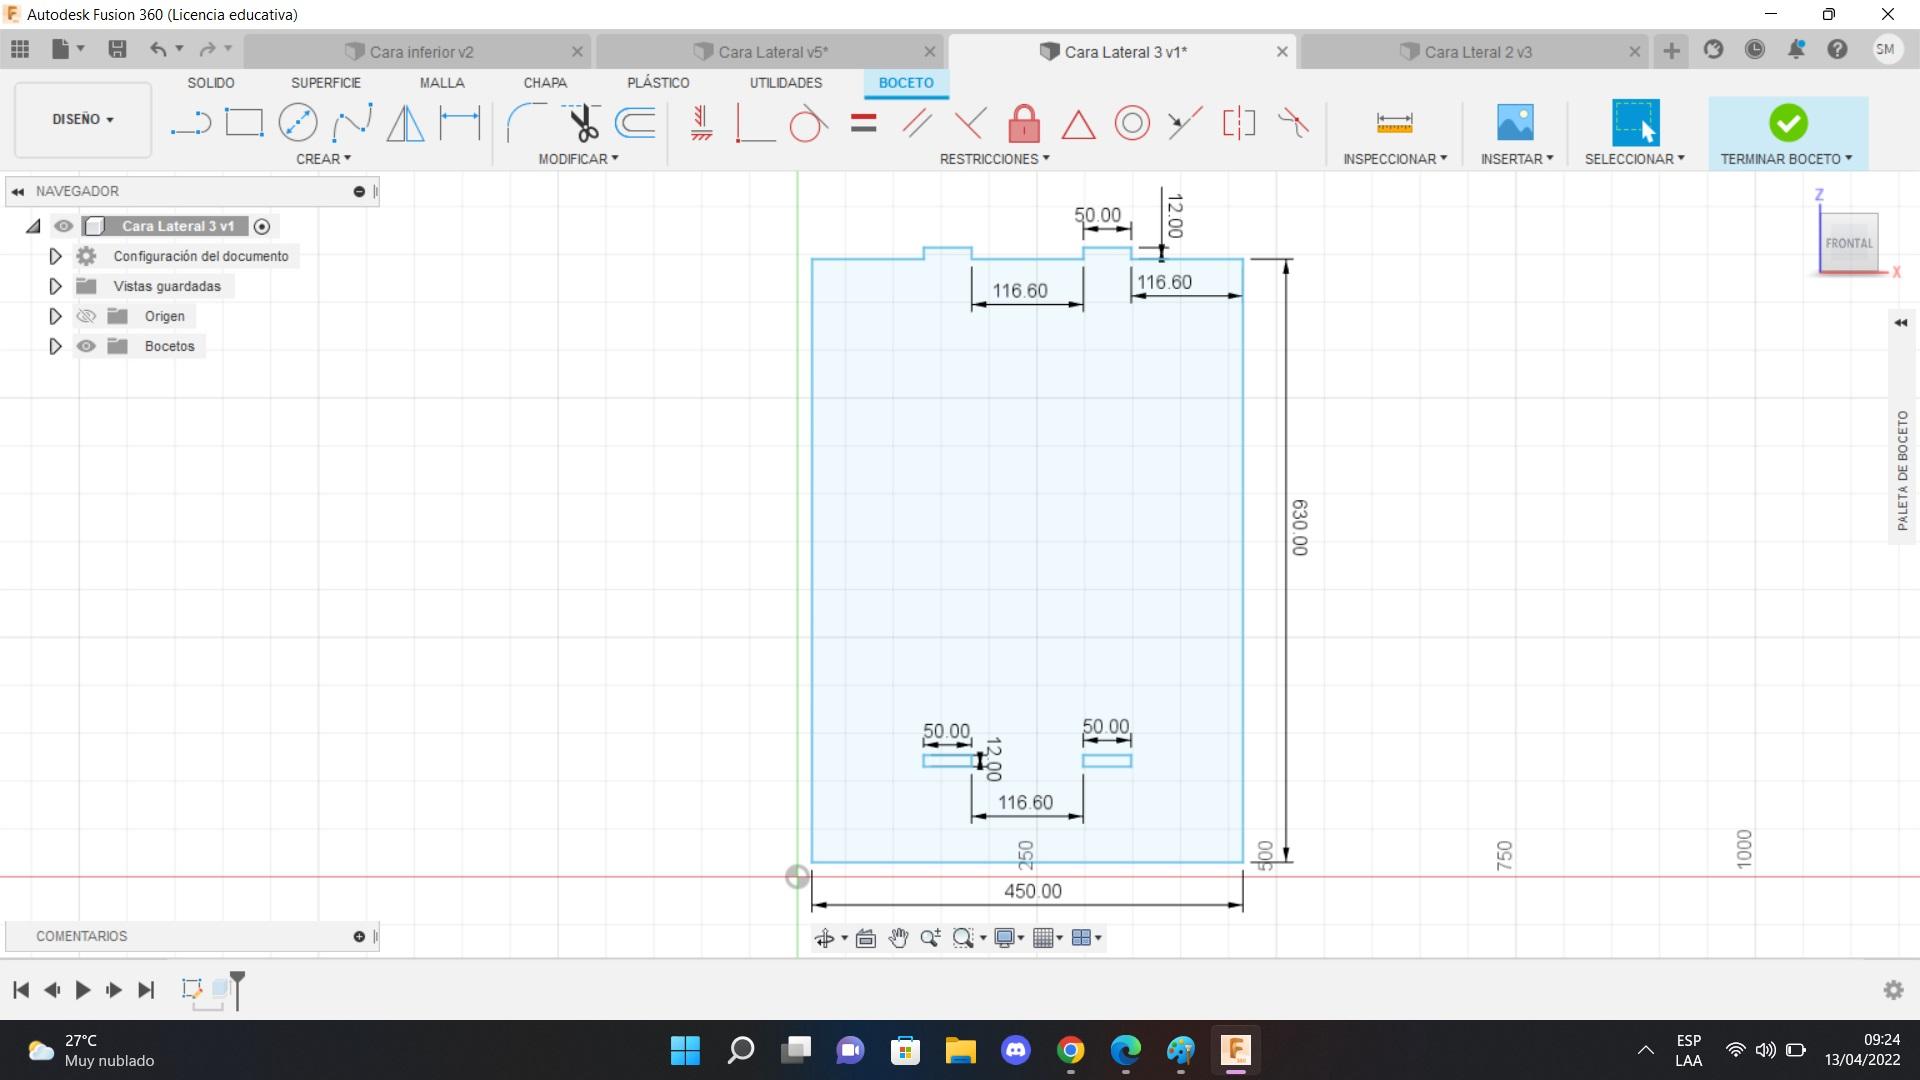
Task: Show the hidden Origen folder
Action: coord(86,316)
